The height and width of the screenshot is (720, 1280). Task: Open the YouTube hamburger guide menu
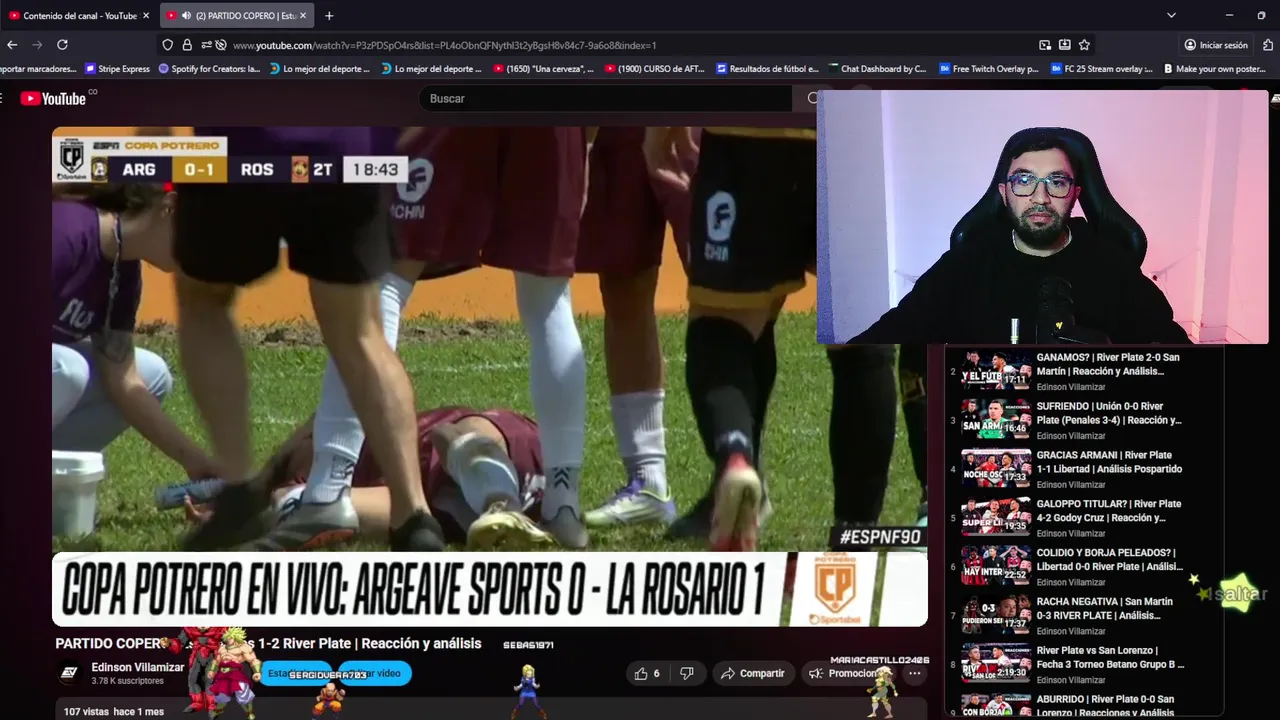[x=3, y=98]
